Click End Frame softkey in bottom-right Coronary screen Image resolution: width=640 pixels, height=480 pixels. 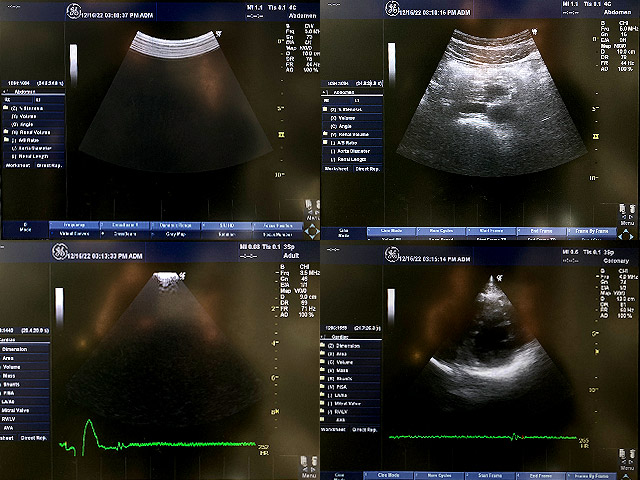(x=541, y=476)
